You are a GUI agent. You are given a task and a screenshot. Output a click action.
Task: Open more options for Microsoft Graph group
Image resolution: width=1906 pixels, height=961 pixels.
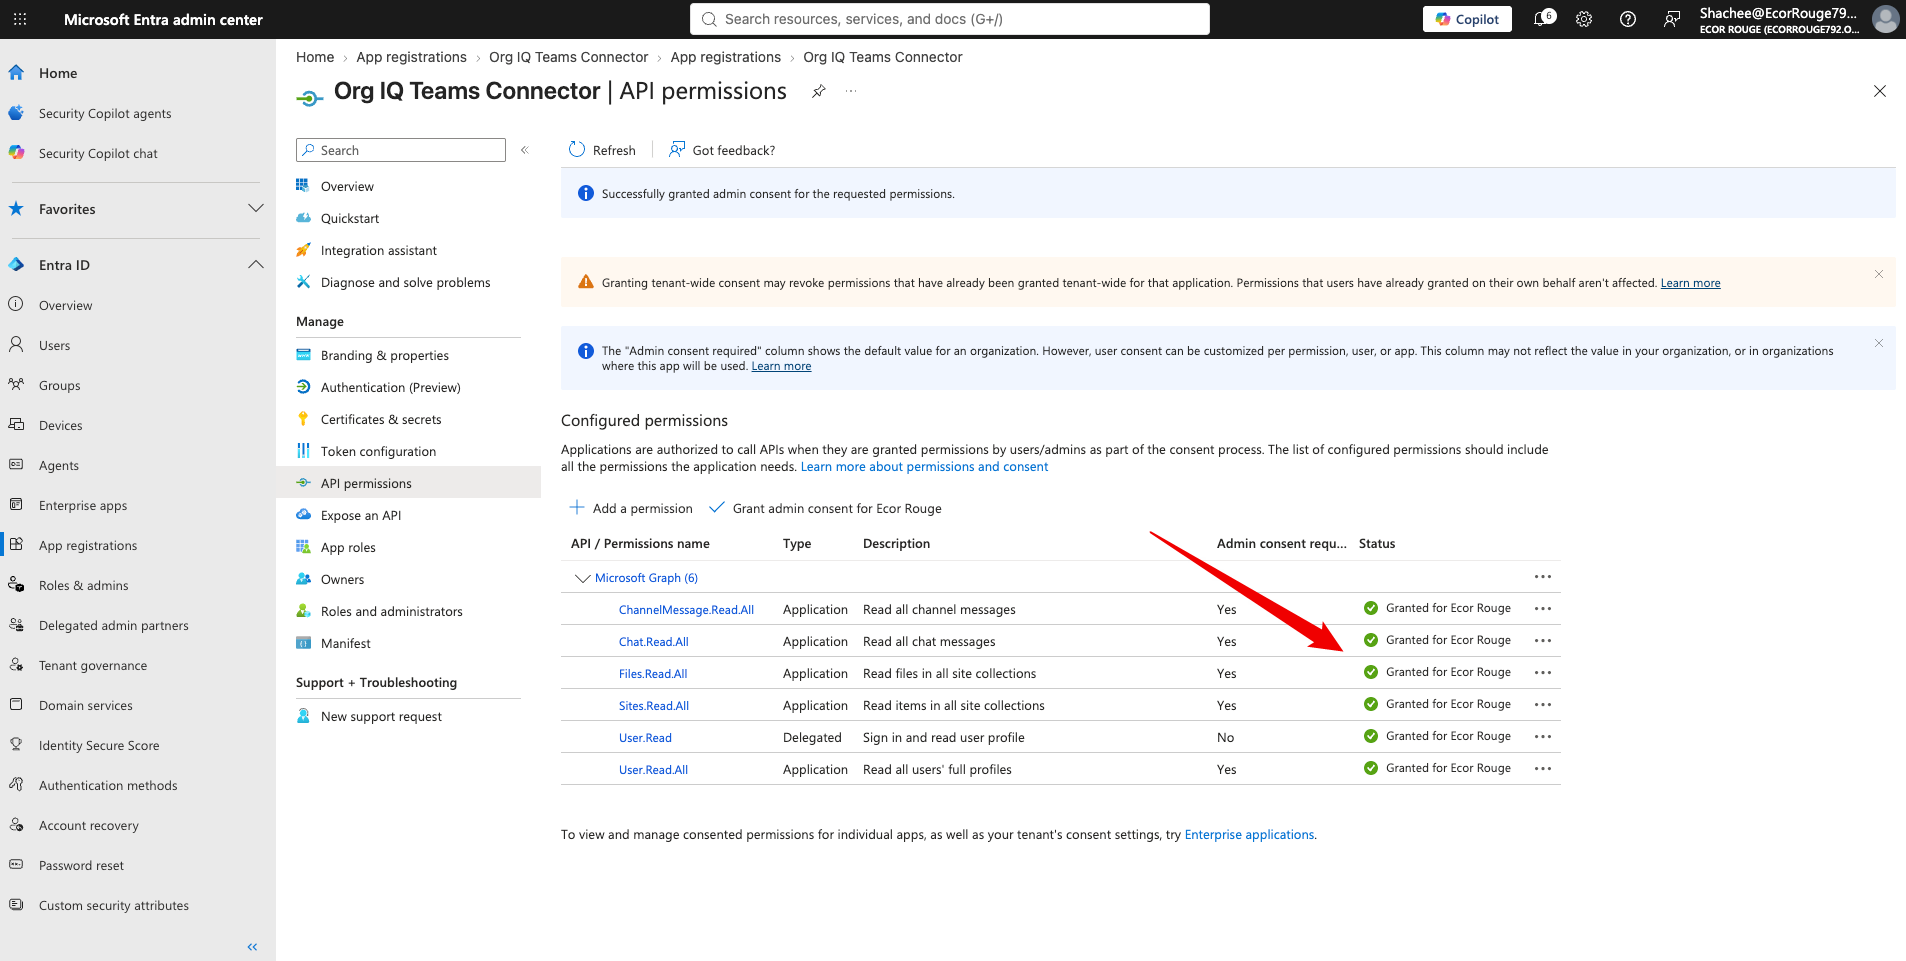click(x=1543, y=577)
